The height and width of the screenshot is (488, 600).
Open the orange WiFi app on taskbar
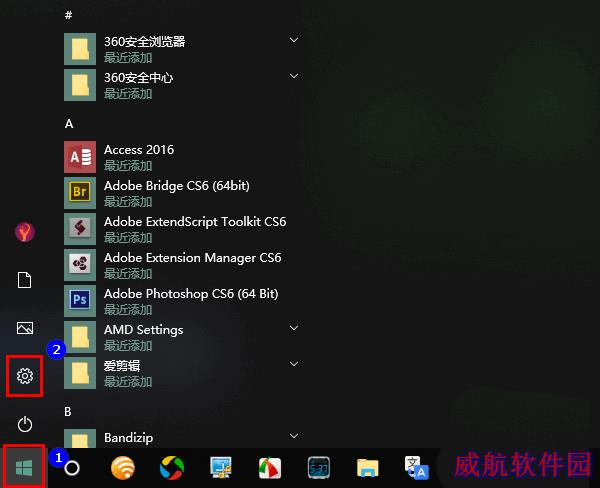[122, 468]
